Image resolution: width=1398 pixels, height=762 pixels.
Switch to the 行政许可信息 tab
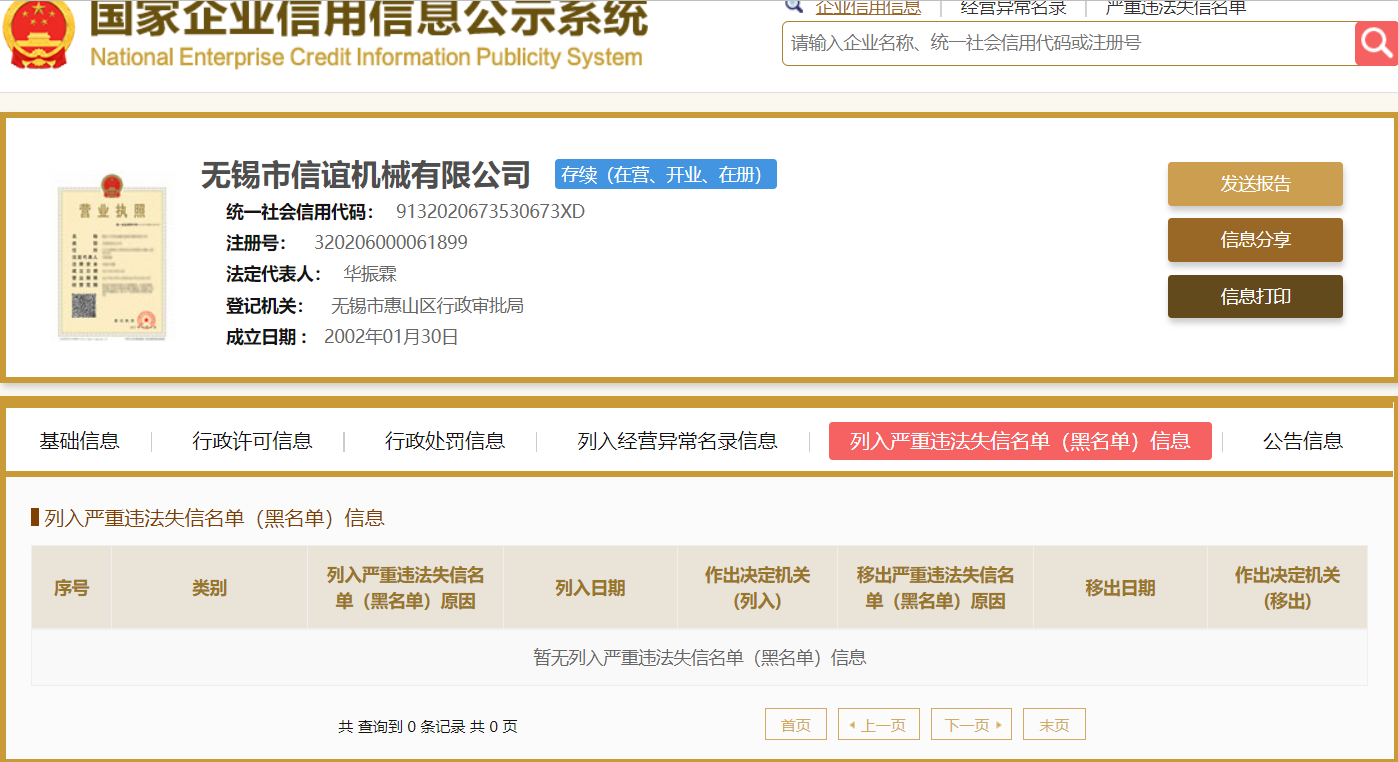252,441
